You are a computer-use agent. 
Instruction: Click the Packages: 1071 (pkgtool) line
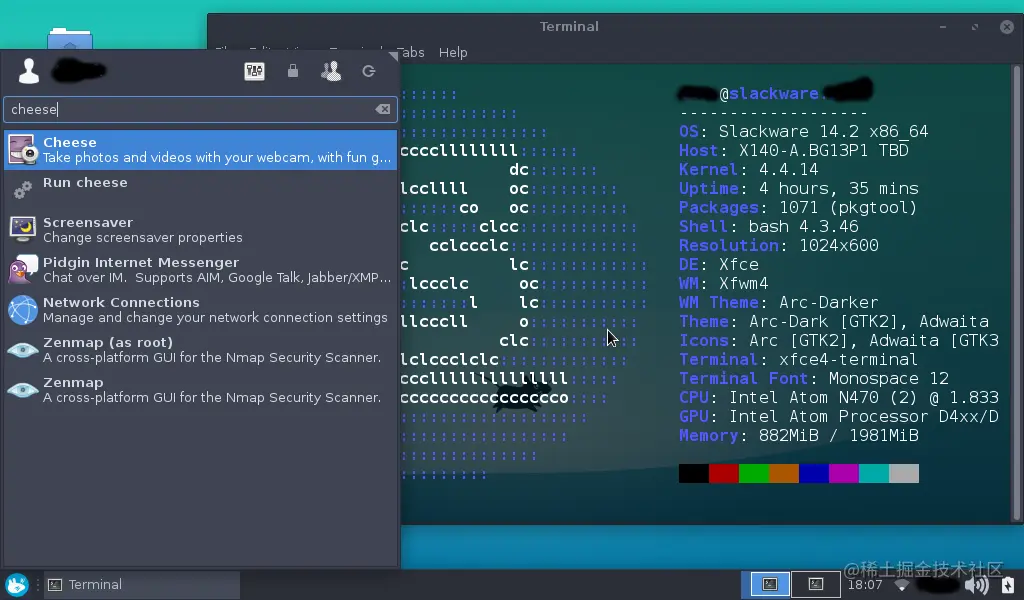tap(798, 208)
